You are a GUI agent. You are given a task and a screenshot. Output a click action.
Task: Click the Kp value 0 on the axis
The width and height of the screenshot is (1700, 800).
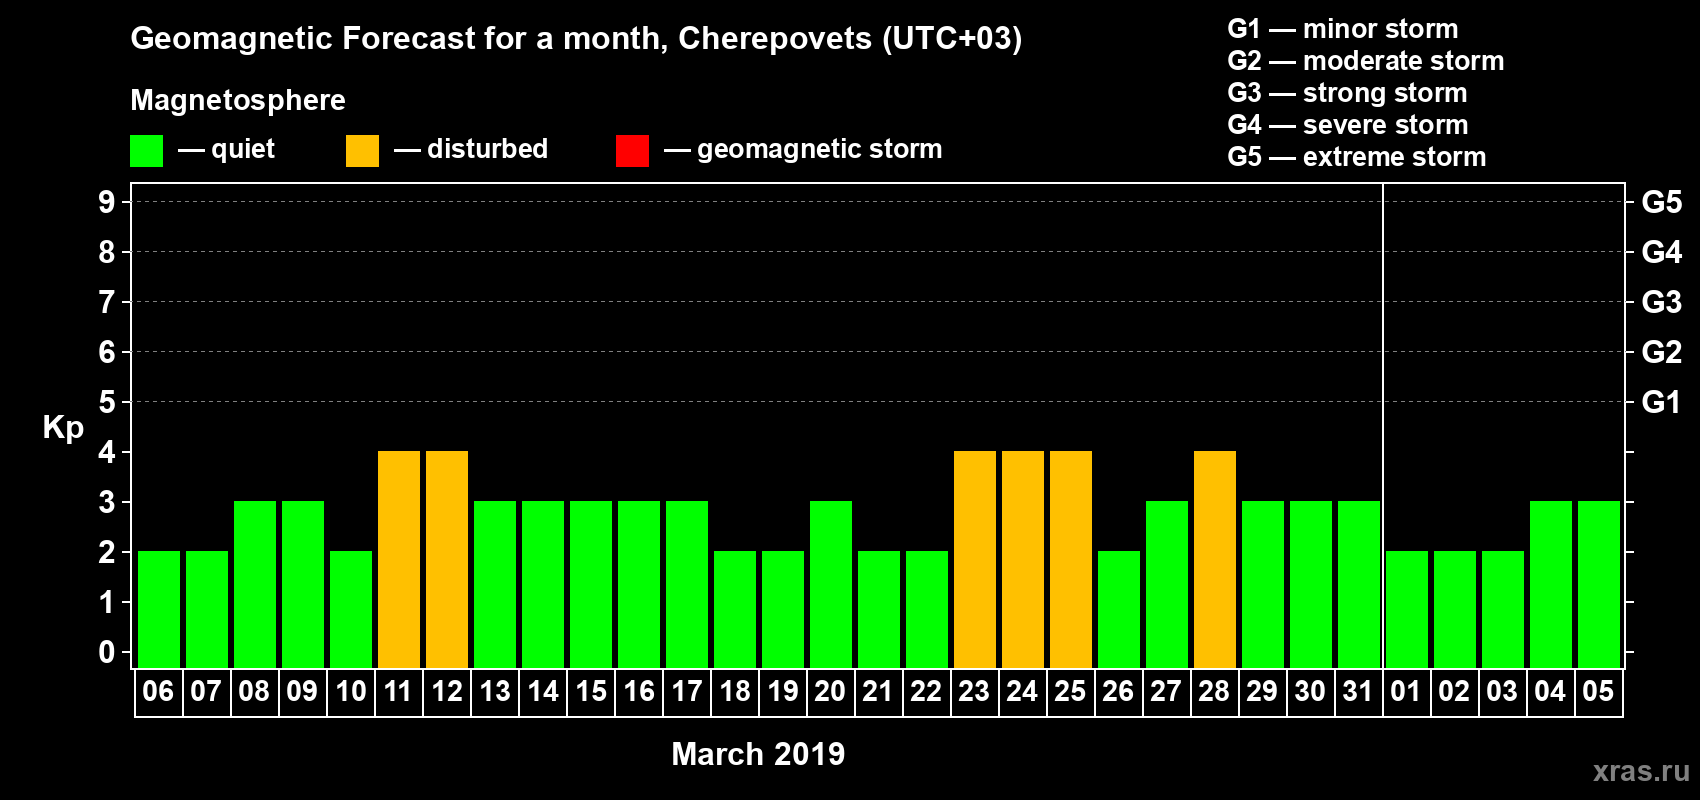107,652
